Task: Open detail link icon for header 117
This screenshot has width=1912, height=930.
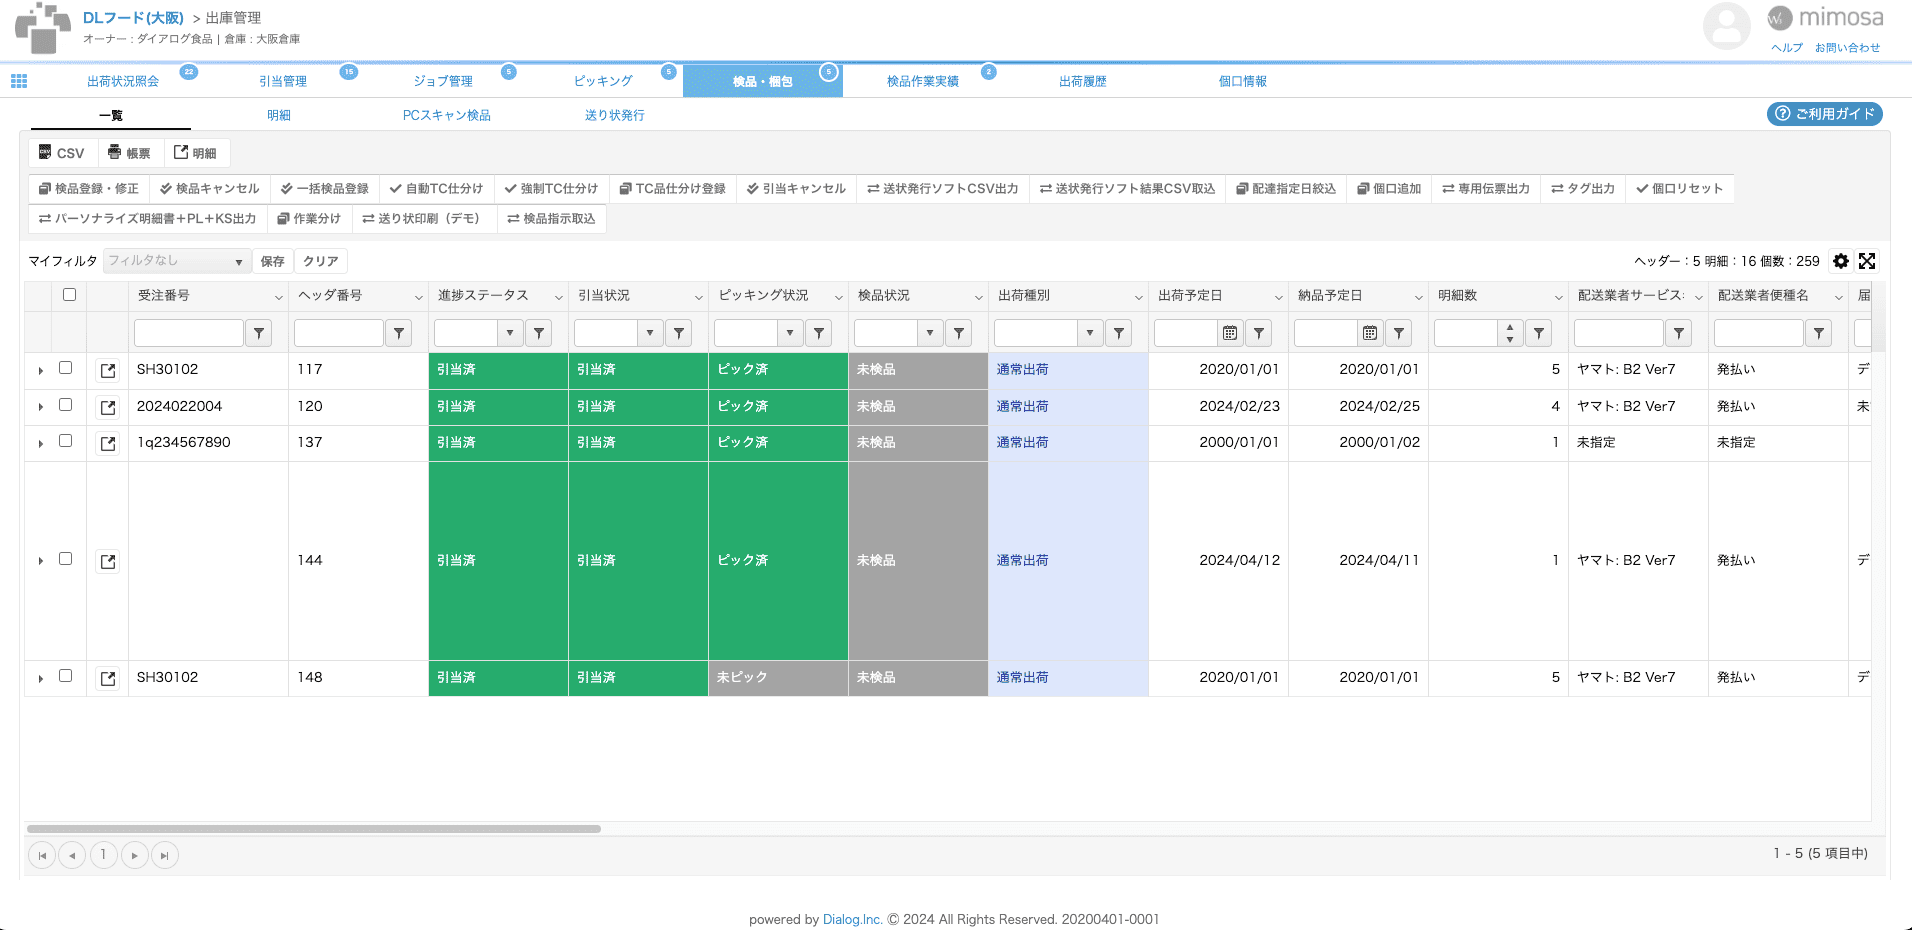Action: [108, 371]
